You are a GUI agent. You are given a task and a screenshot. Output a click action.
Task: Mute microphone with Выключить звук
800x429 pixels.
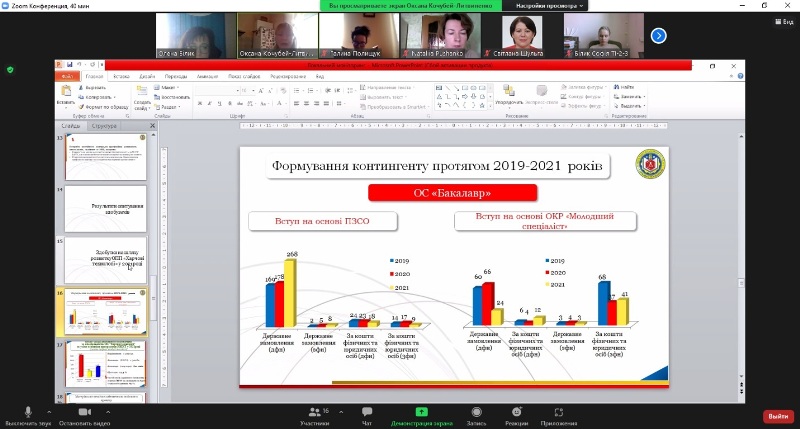(28, 416)
